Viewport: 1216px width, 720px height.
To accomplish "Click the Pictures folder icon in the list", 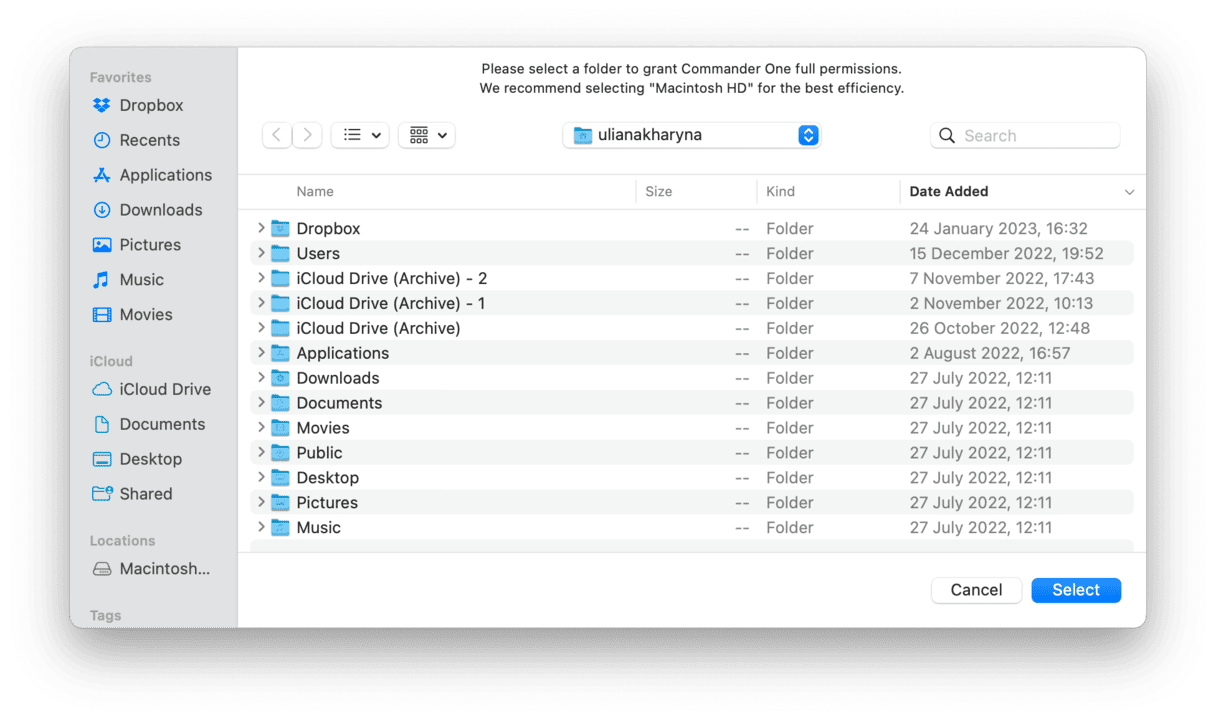I will tap(280, 503).
